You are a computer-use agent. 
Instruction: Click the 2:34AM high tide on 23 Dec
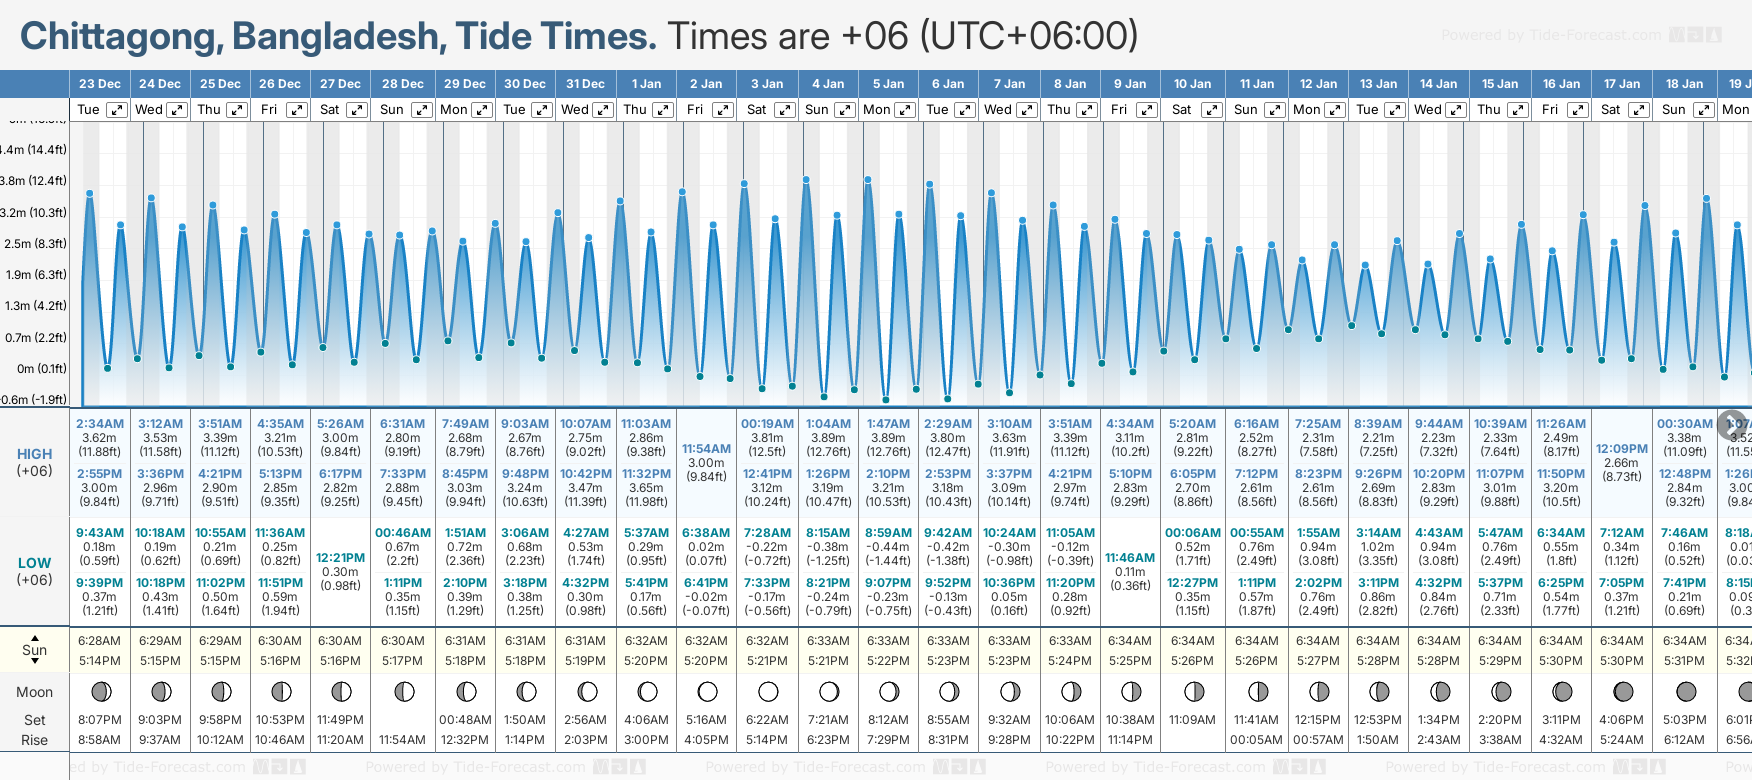click(100, 424)
